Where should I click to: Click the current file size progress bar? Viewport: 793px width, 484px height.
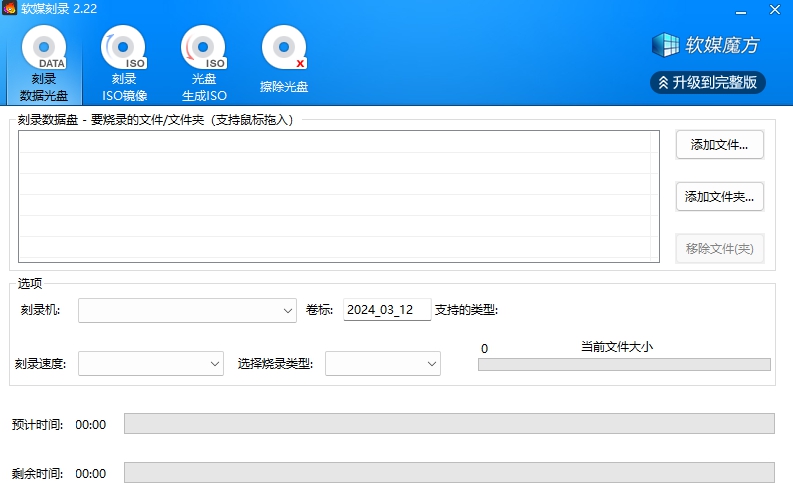click(x=624, y=364)
